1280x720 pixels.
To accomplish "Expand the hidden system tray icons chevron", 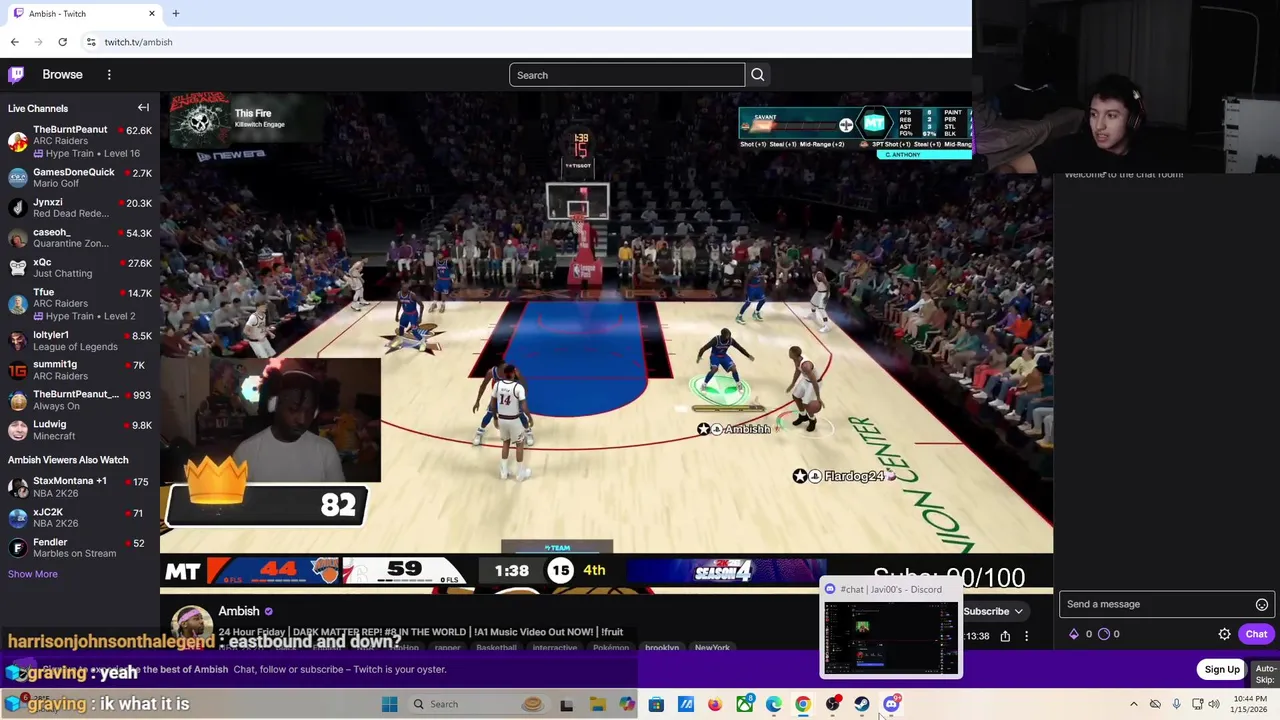I will click(x=1133, y=704).
